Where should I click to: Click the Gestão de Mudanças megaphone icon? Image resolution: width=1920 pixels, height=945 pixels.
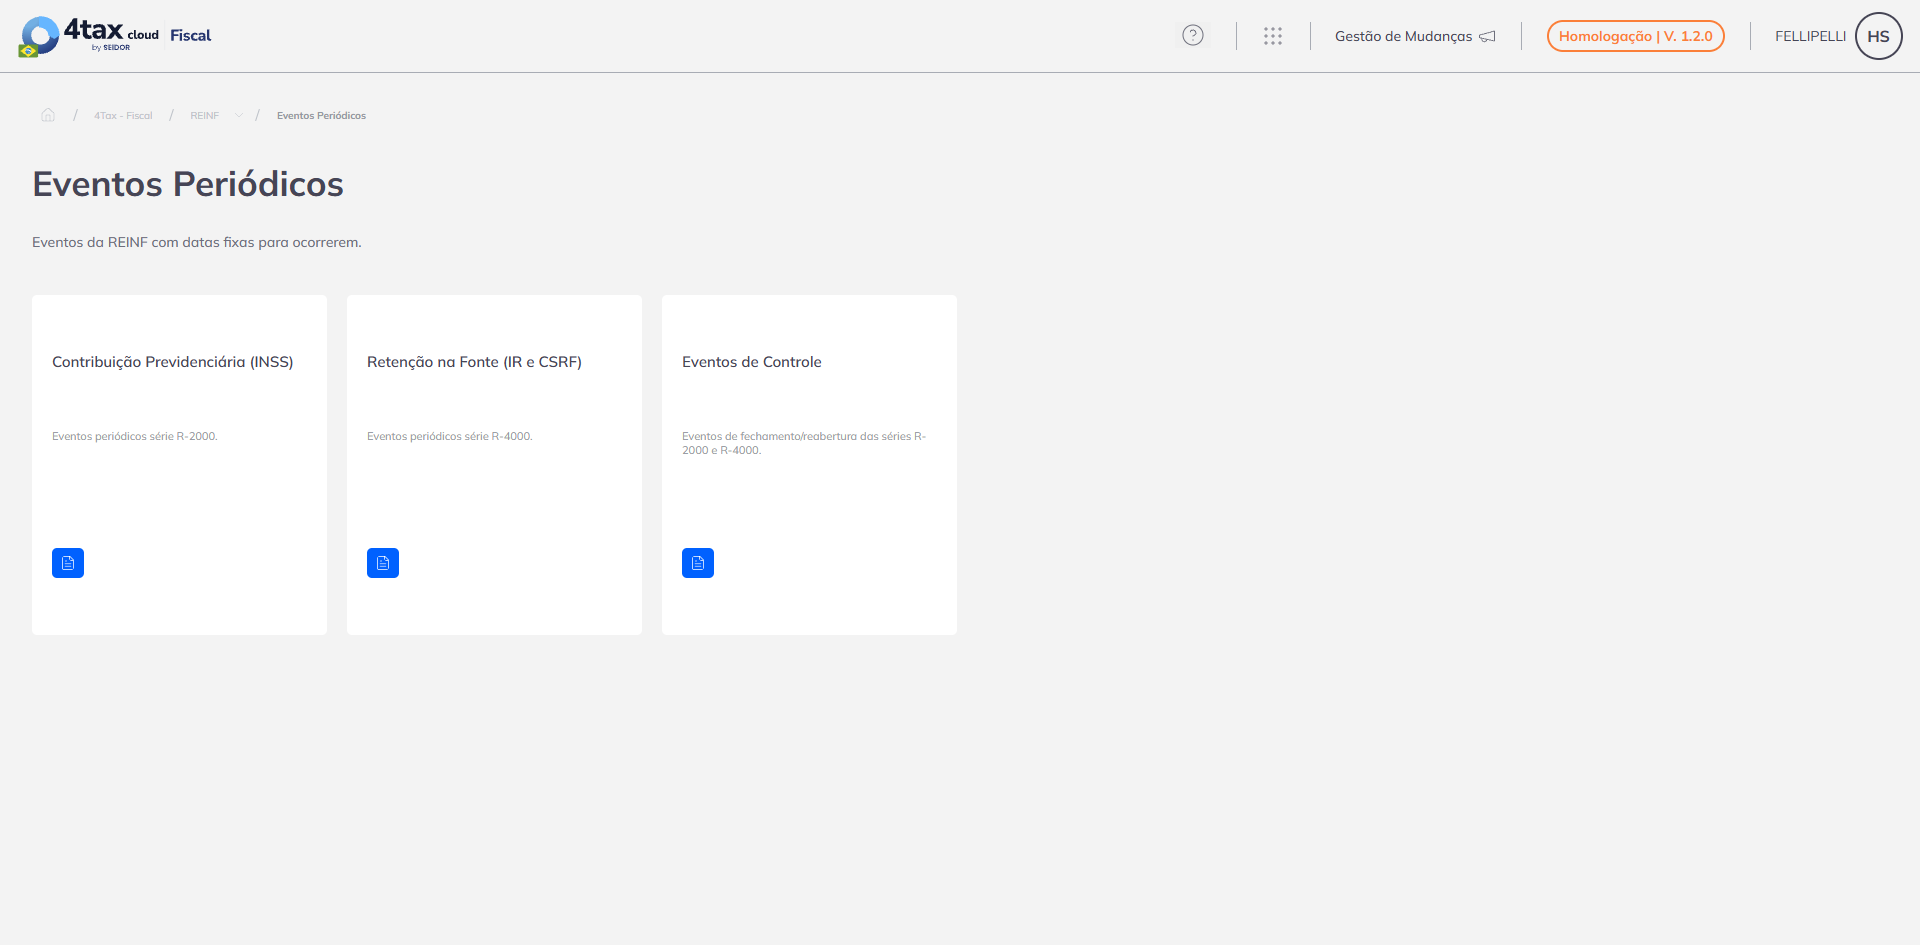click(x=1488, y=36)
